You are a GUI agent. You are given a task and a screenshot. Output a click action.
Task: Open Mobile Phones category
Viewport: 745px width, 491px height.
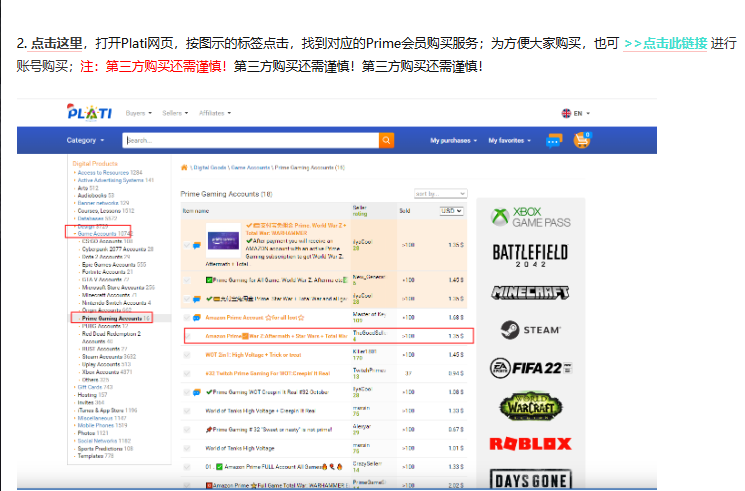[102, 425]
